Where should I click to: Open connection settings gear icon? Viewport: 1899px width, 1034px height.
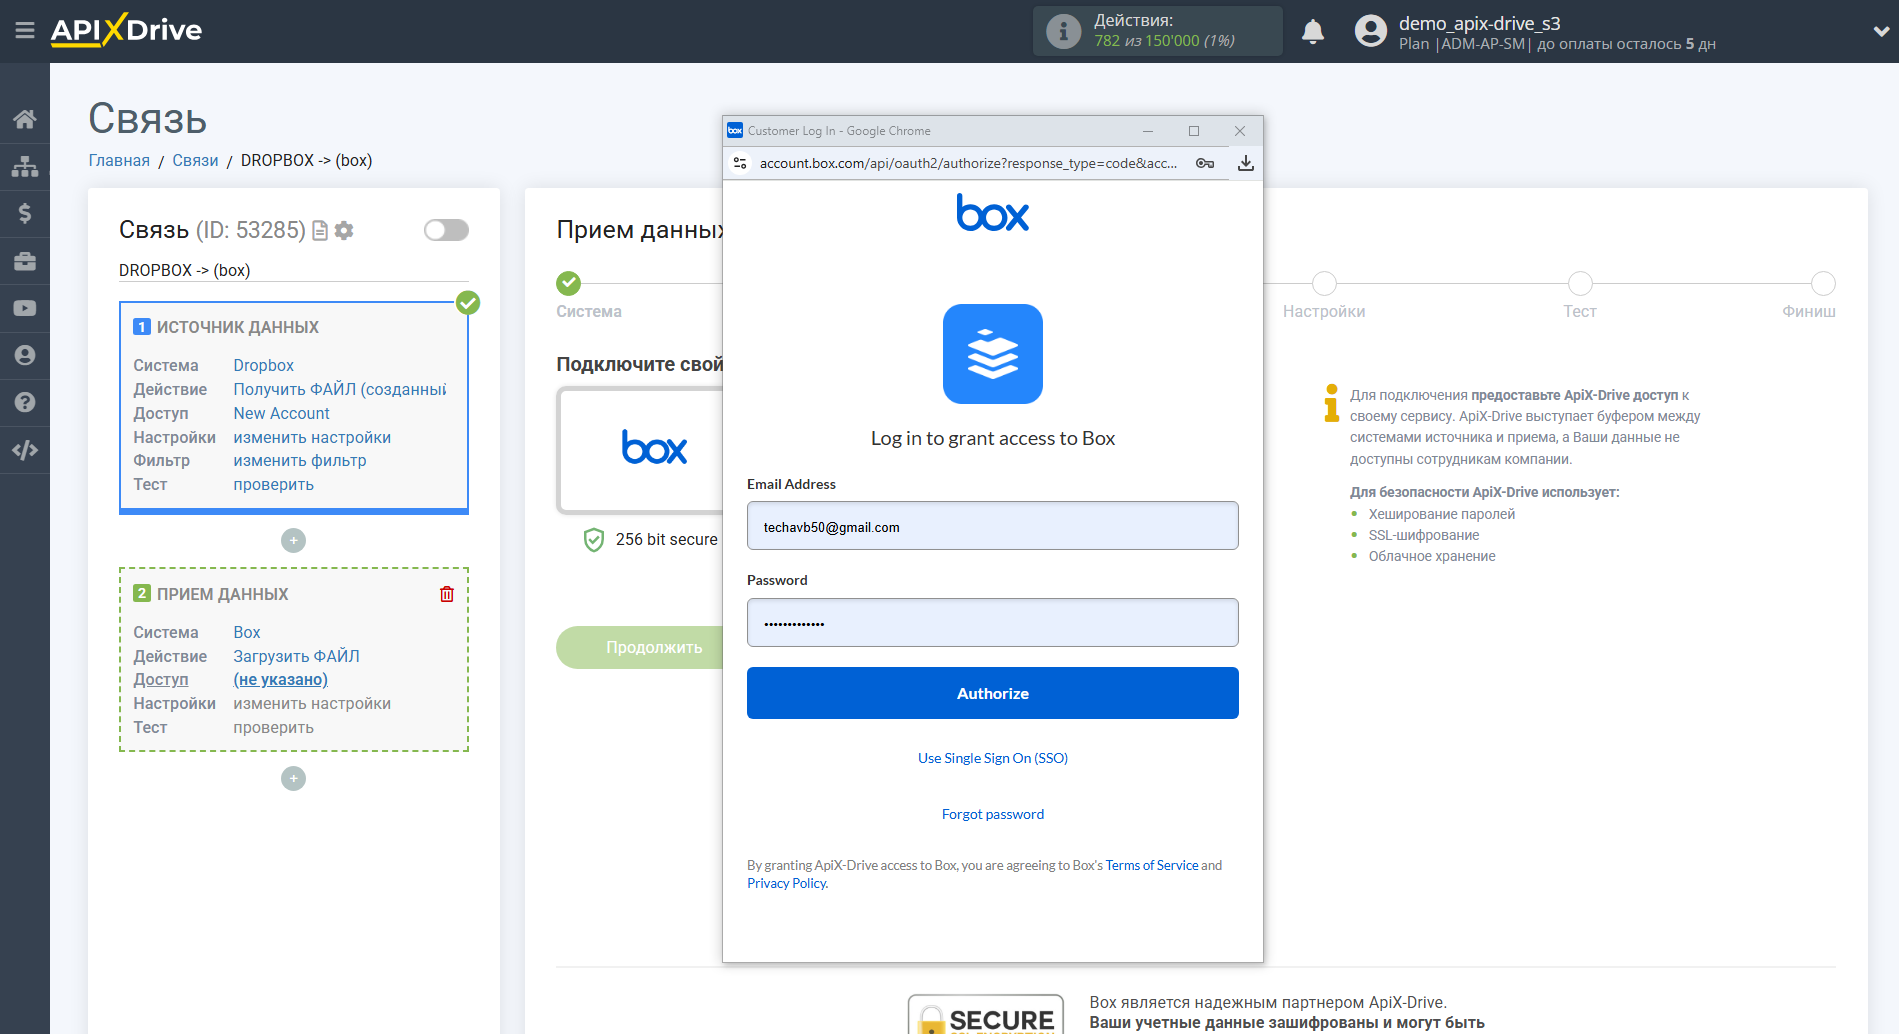345,231
